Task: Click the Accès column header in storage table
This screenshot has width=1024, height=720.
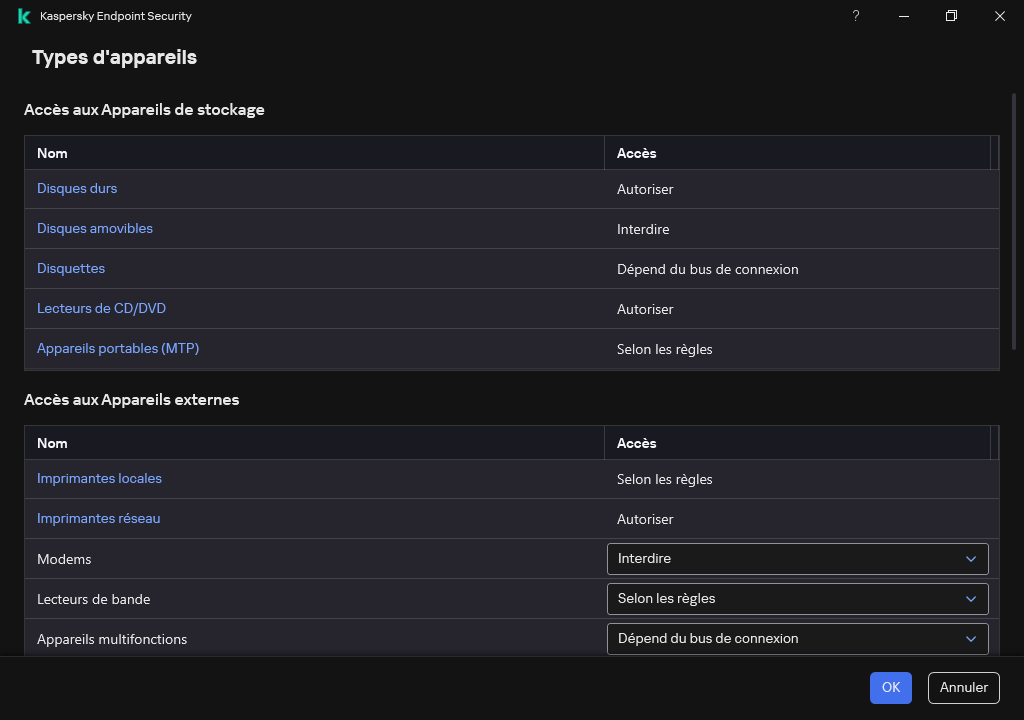Action: tap(637, 153)
